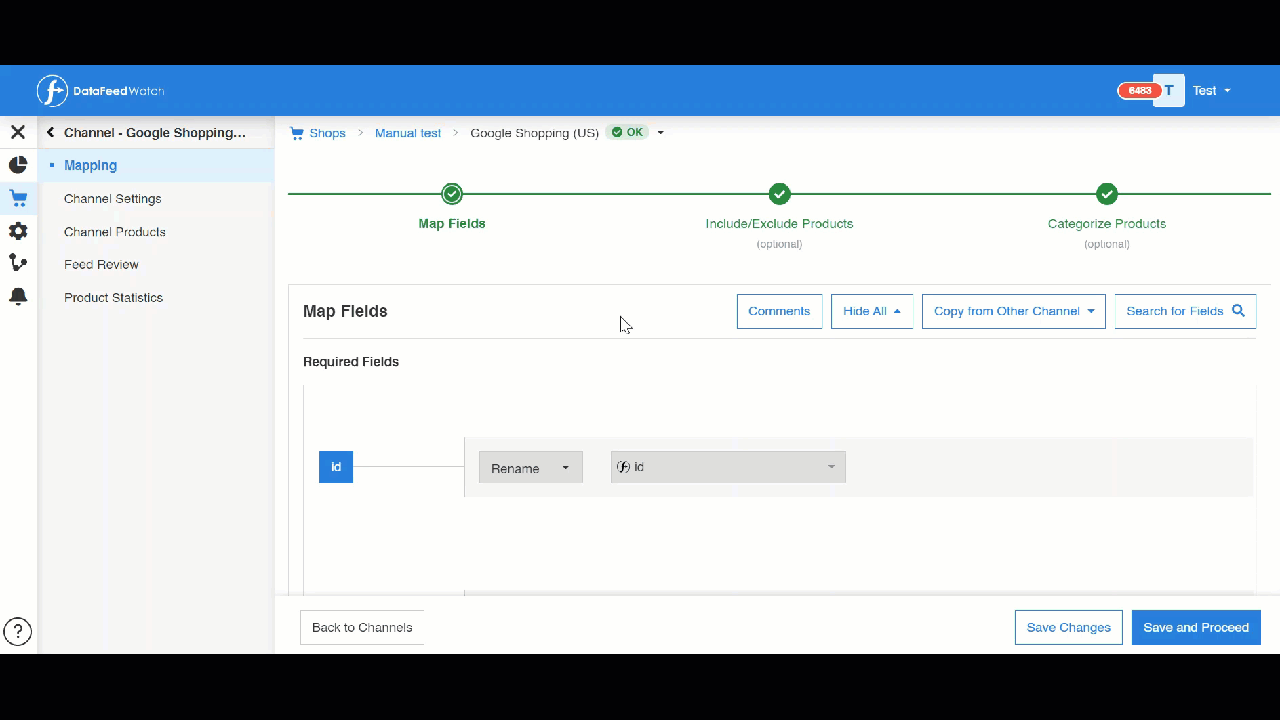The image size is (1280, 720).
Task: Open the pie chart analytics icon
Action: click(x=18, y=165)
